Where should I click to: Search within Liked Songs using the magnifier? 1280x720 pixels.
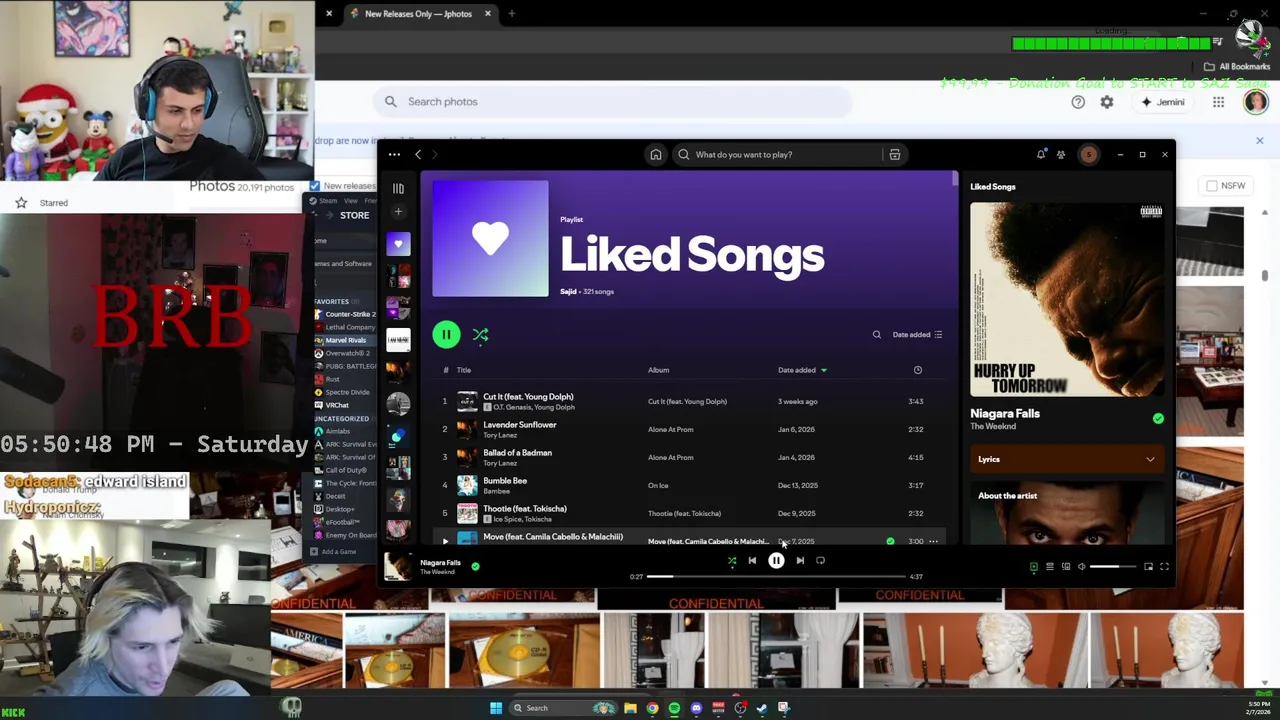click(x=877, y=335)
